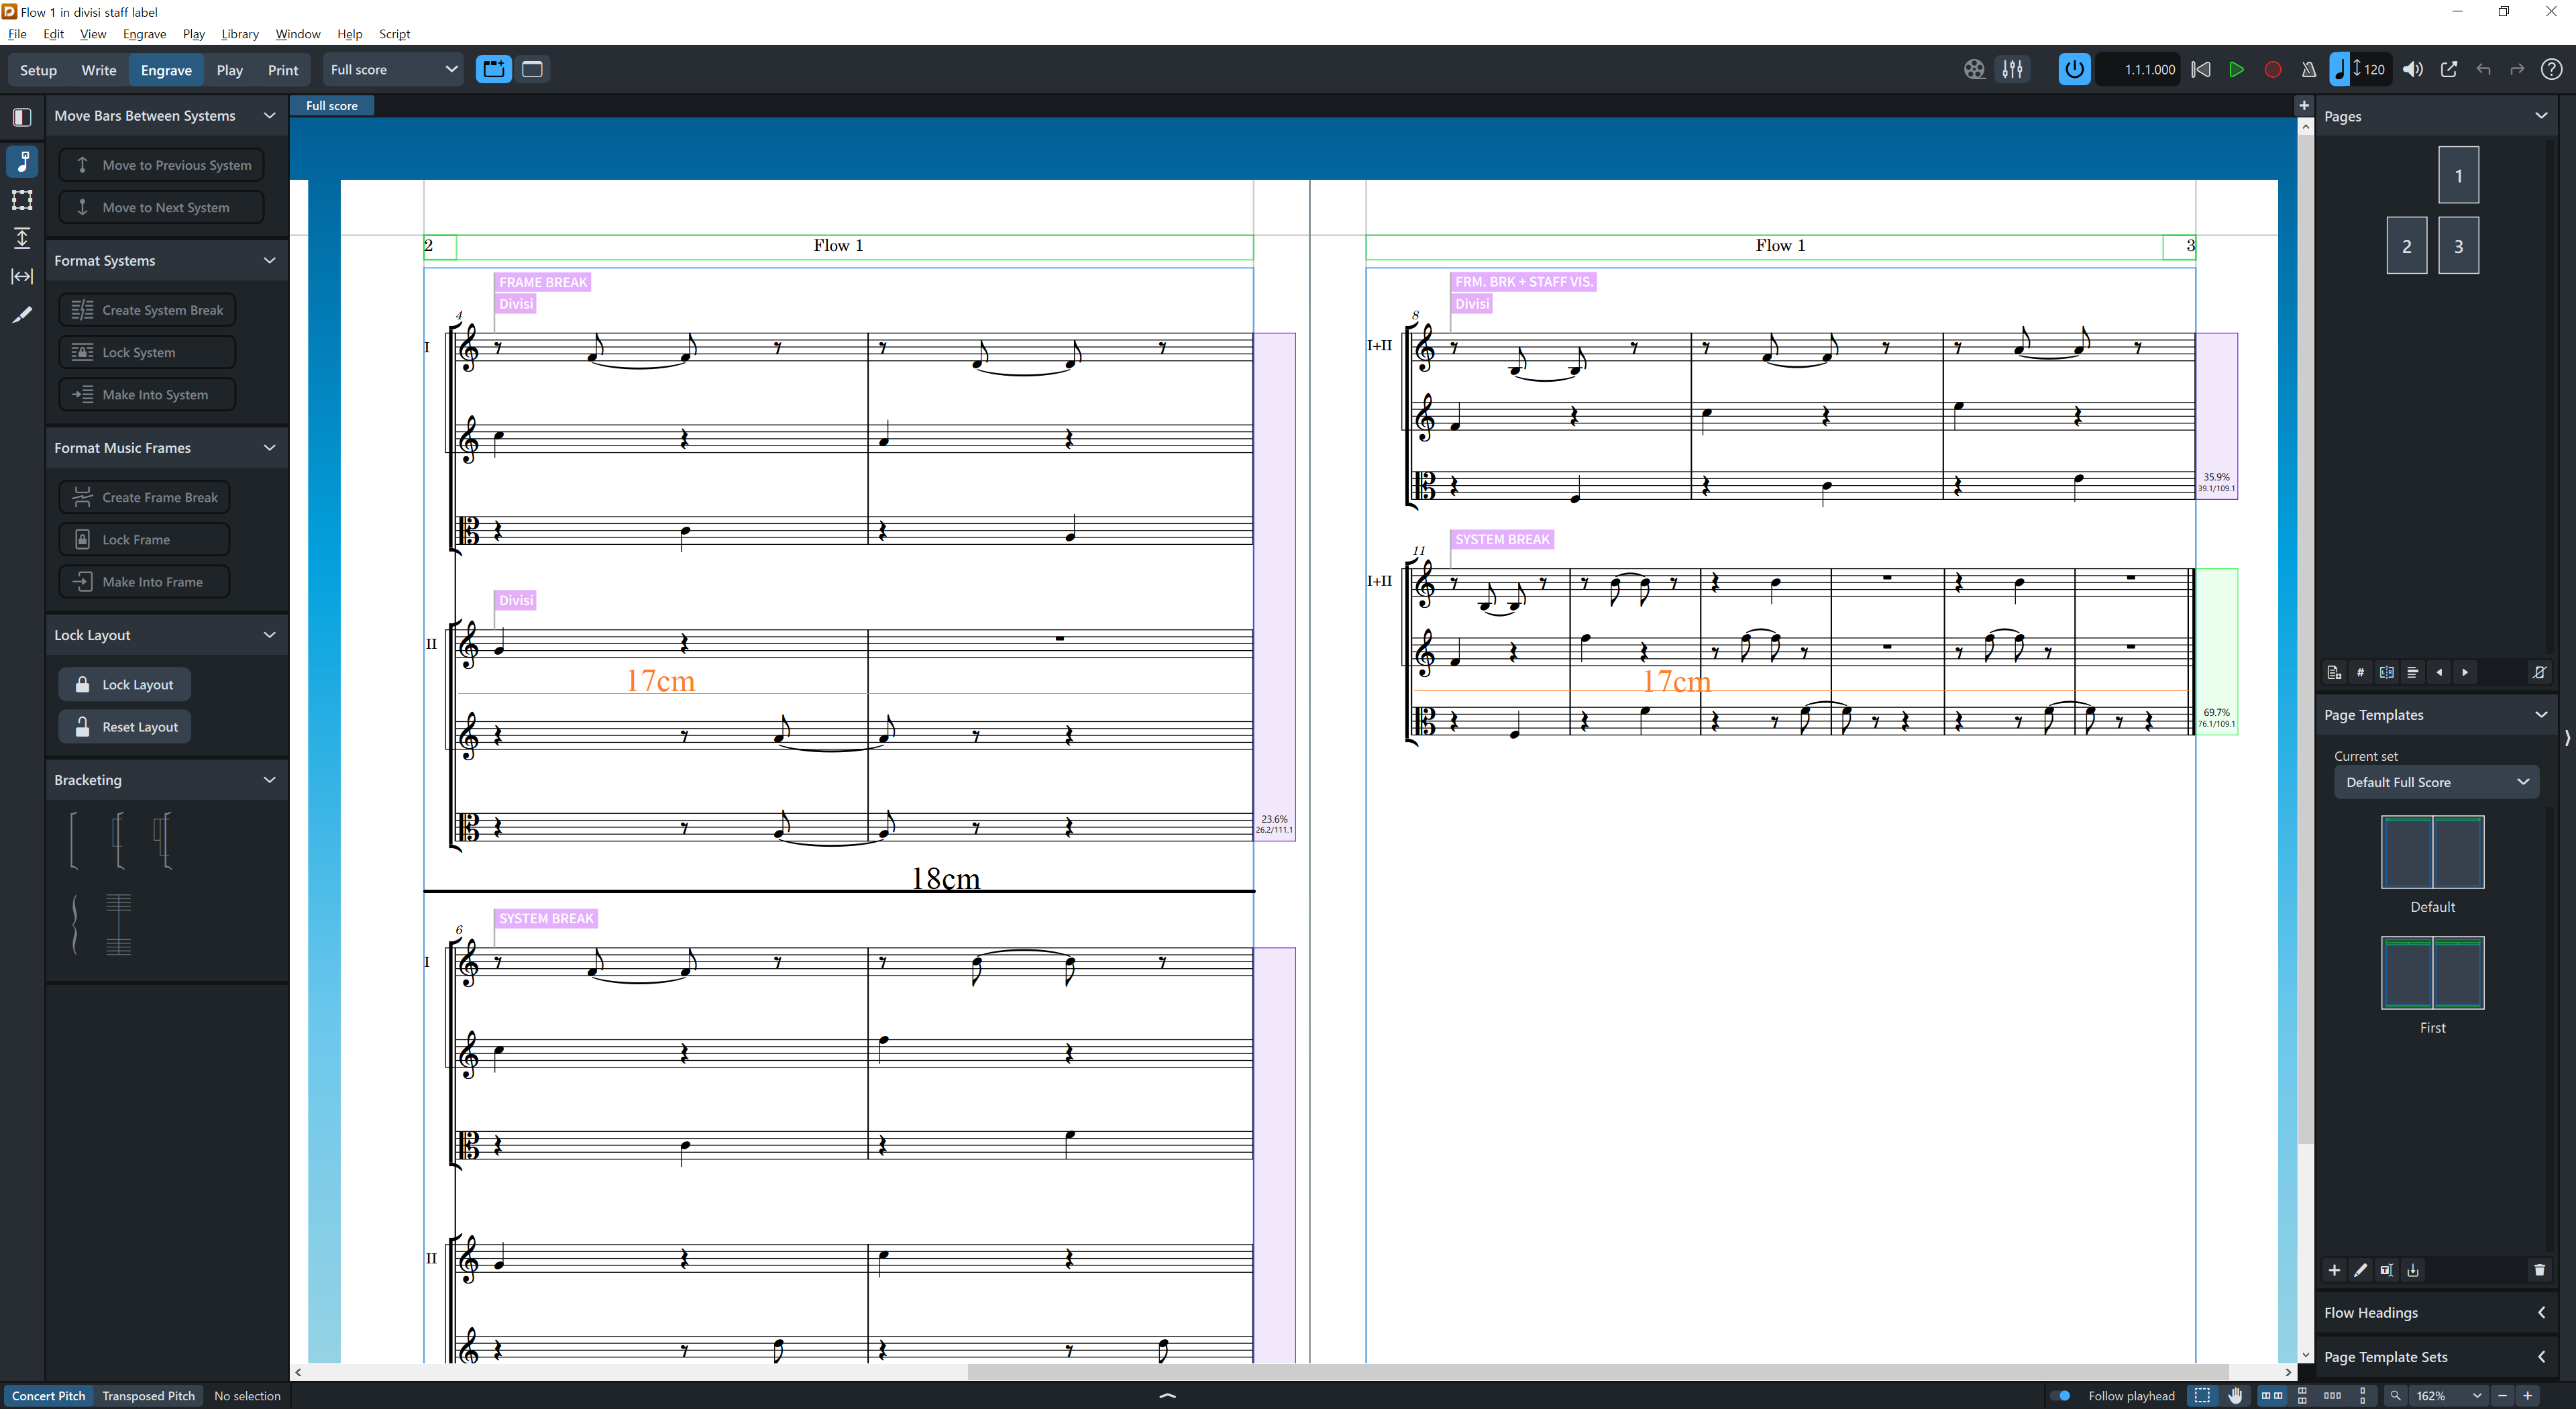Select the Note Spacing tool icon
This screenshot has width=2576, height=1409.
[22, 276]
